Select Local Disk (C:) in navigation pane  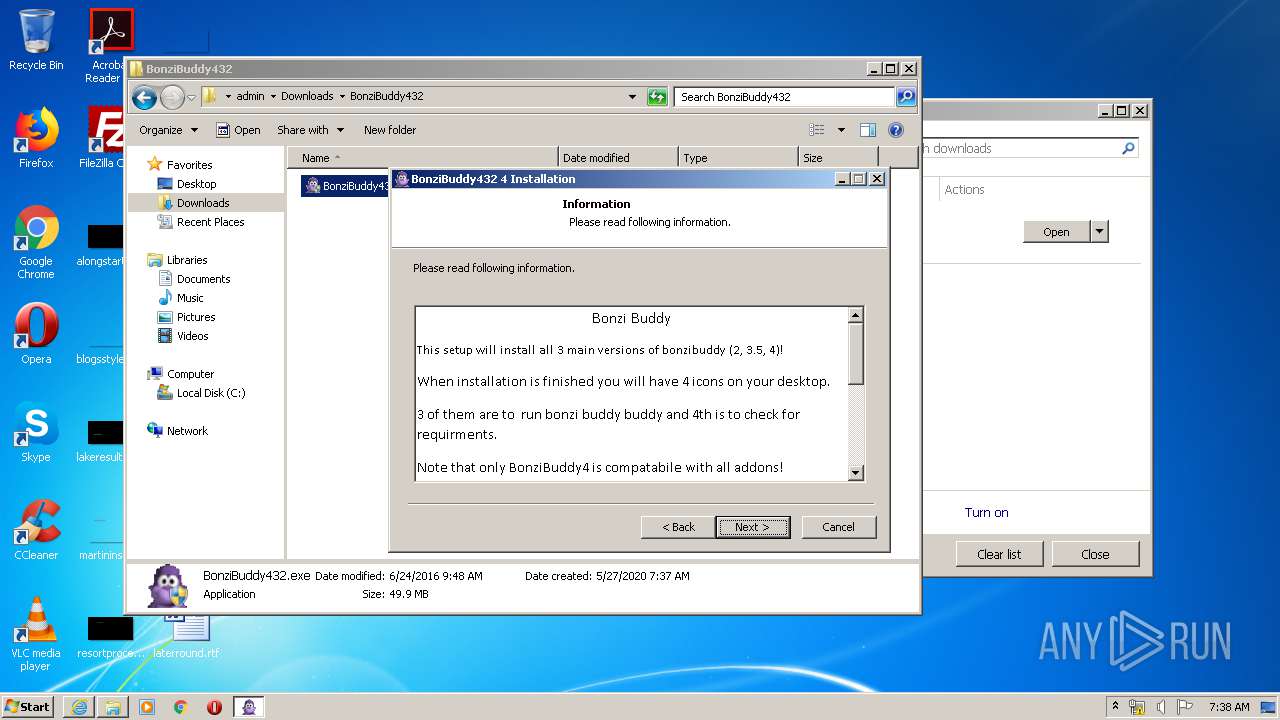point(211,393)
